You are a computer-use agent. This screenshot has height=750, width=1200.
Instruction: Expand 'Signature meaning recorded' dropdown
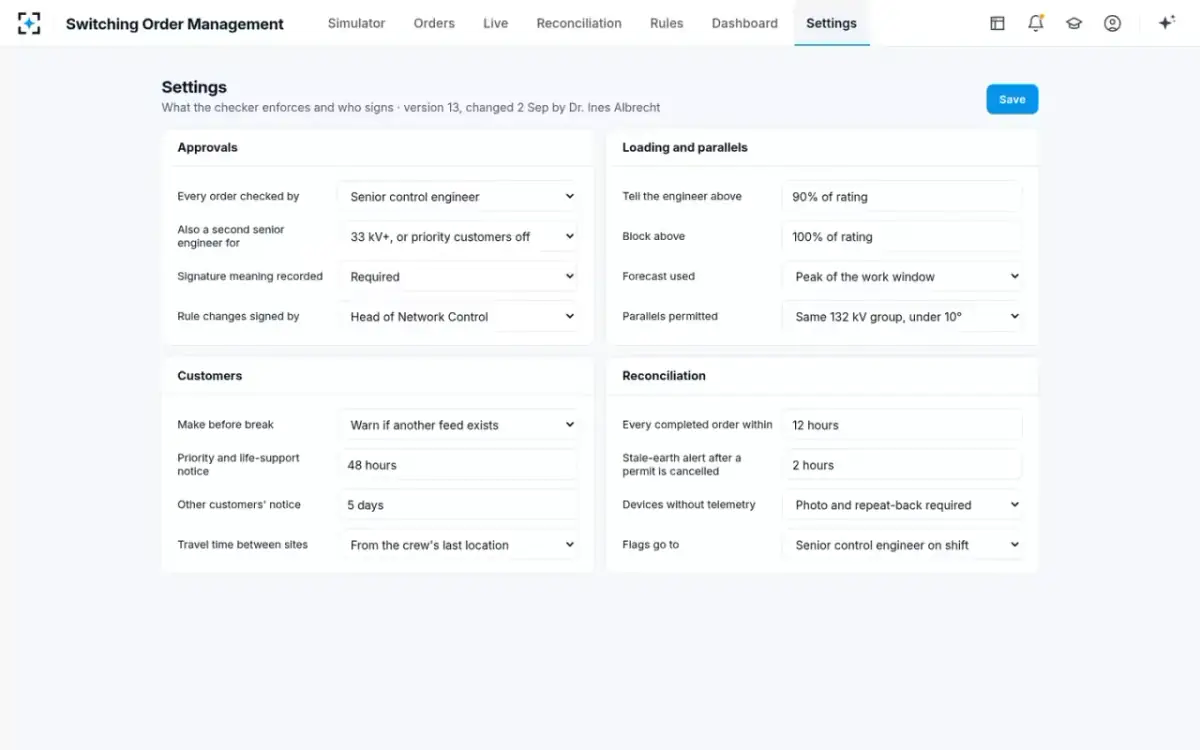pos(458,277)
